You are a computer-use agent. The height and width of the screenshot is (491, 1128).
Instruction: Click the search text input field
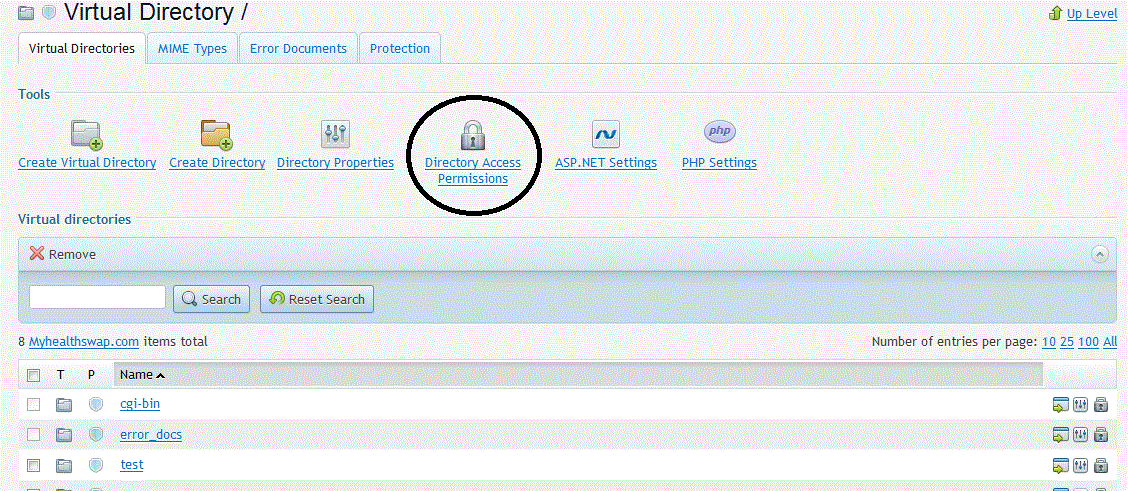(x=97, y=297)
